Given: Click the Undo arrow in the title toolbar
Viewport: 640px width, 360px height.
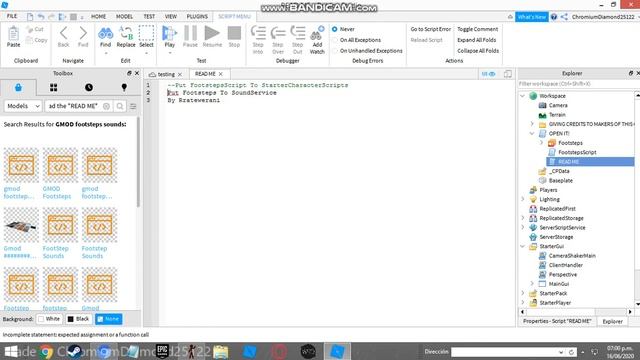Looking at the screenshot, I should 41,17.
